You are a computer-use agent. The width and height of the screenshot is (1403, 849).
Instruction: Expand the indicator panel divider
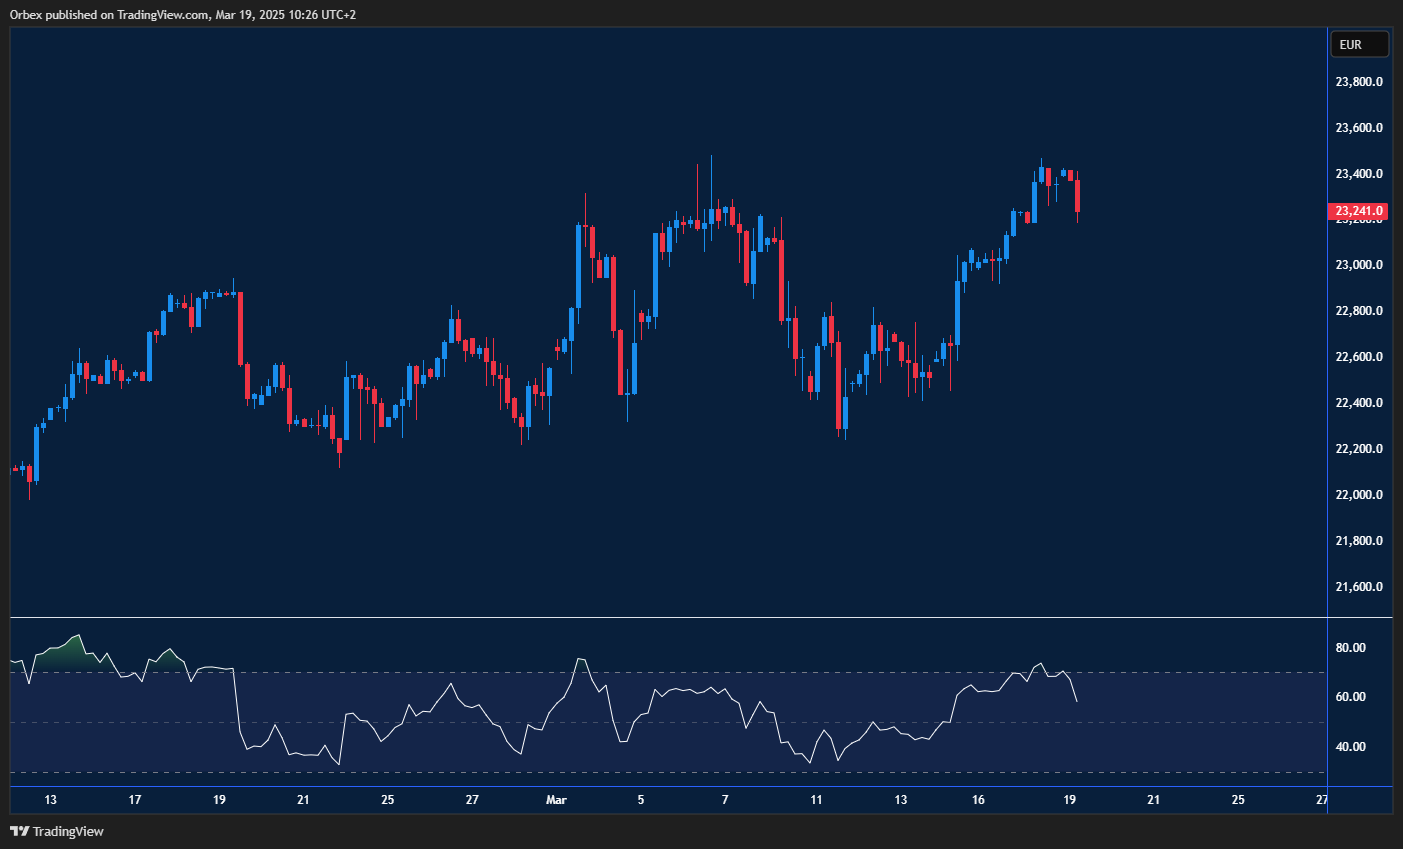coord(660,619)
